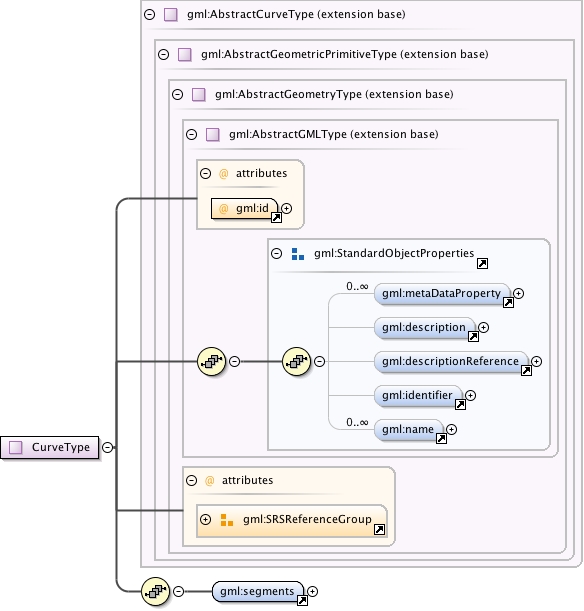Select the gml:name element

(x=408, y=429)
